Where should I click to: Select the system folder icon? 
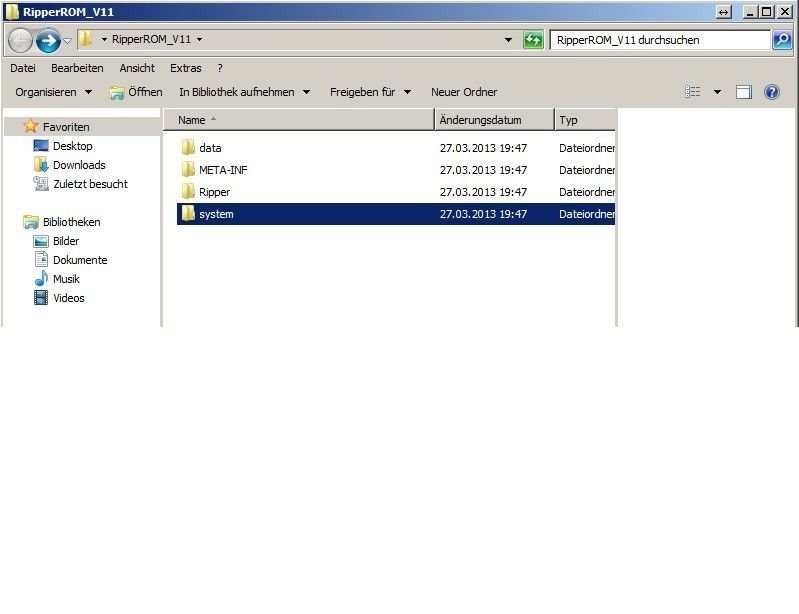coord(188,213)
